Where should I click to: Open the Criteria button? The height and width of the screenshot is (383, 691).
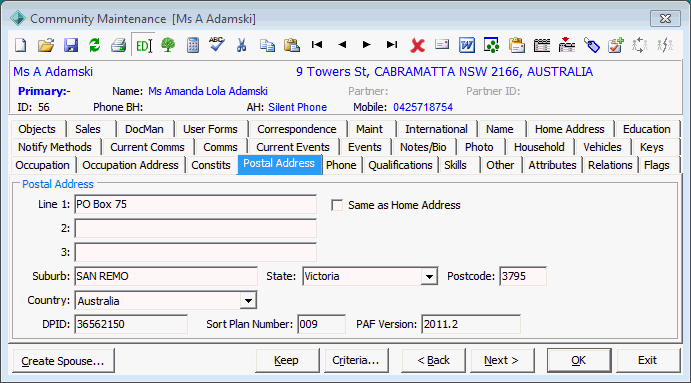pos(356,361)
